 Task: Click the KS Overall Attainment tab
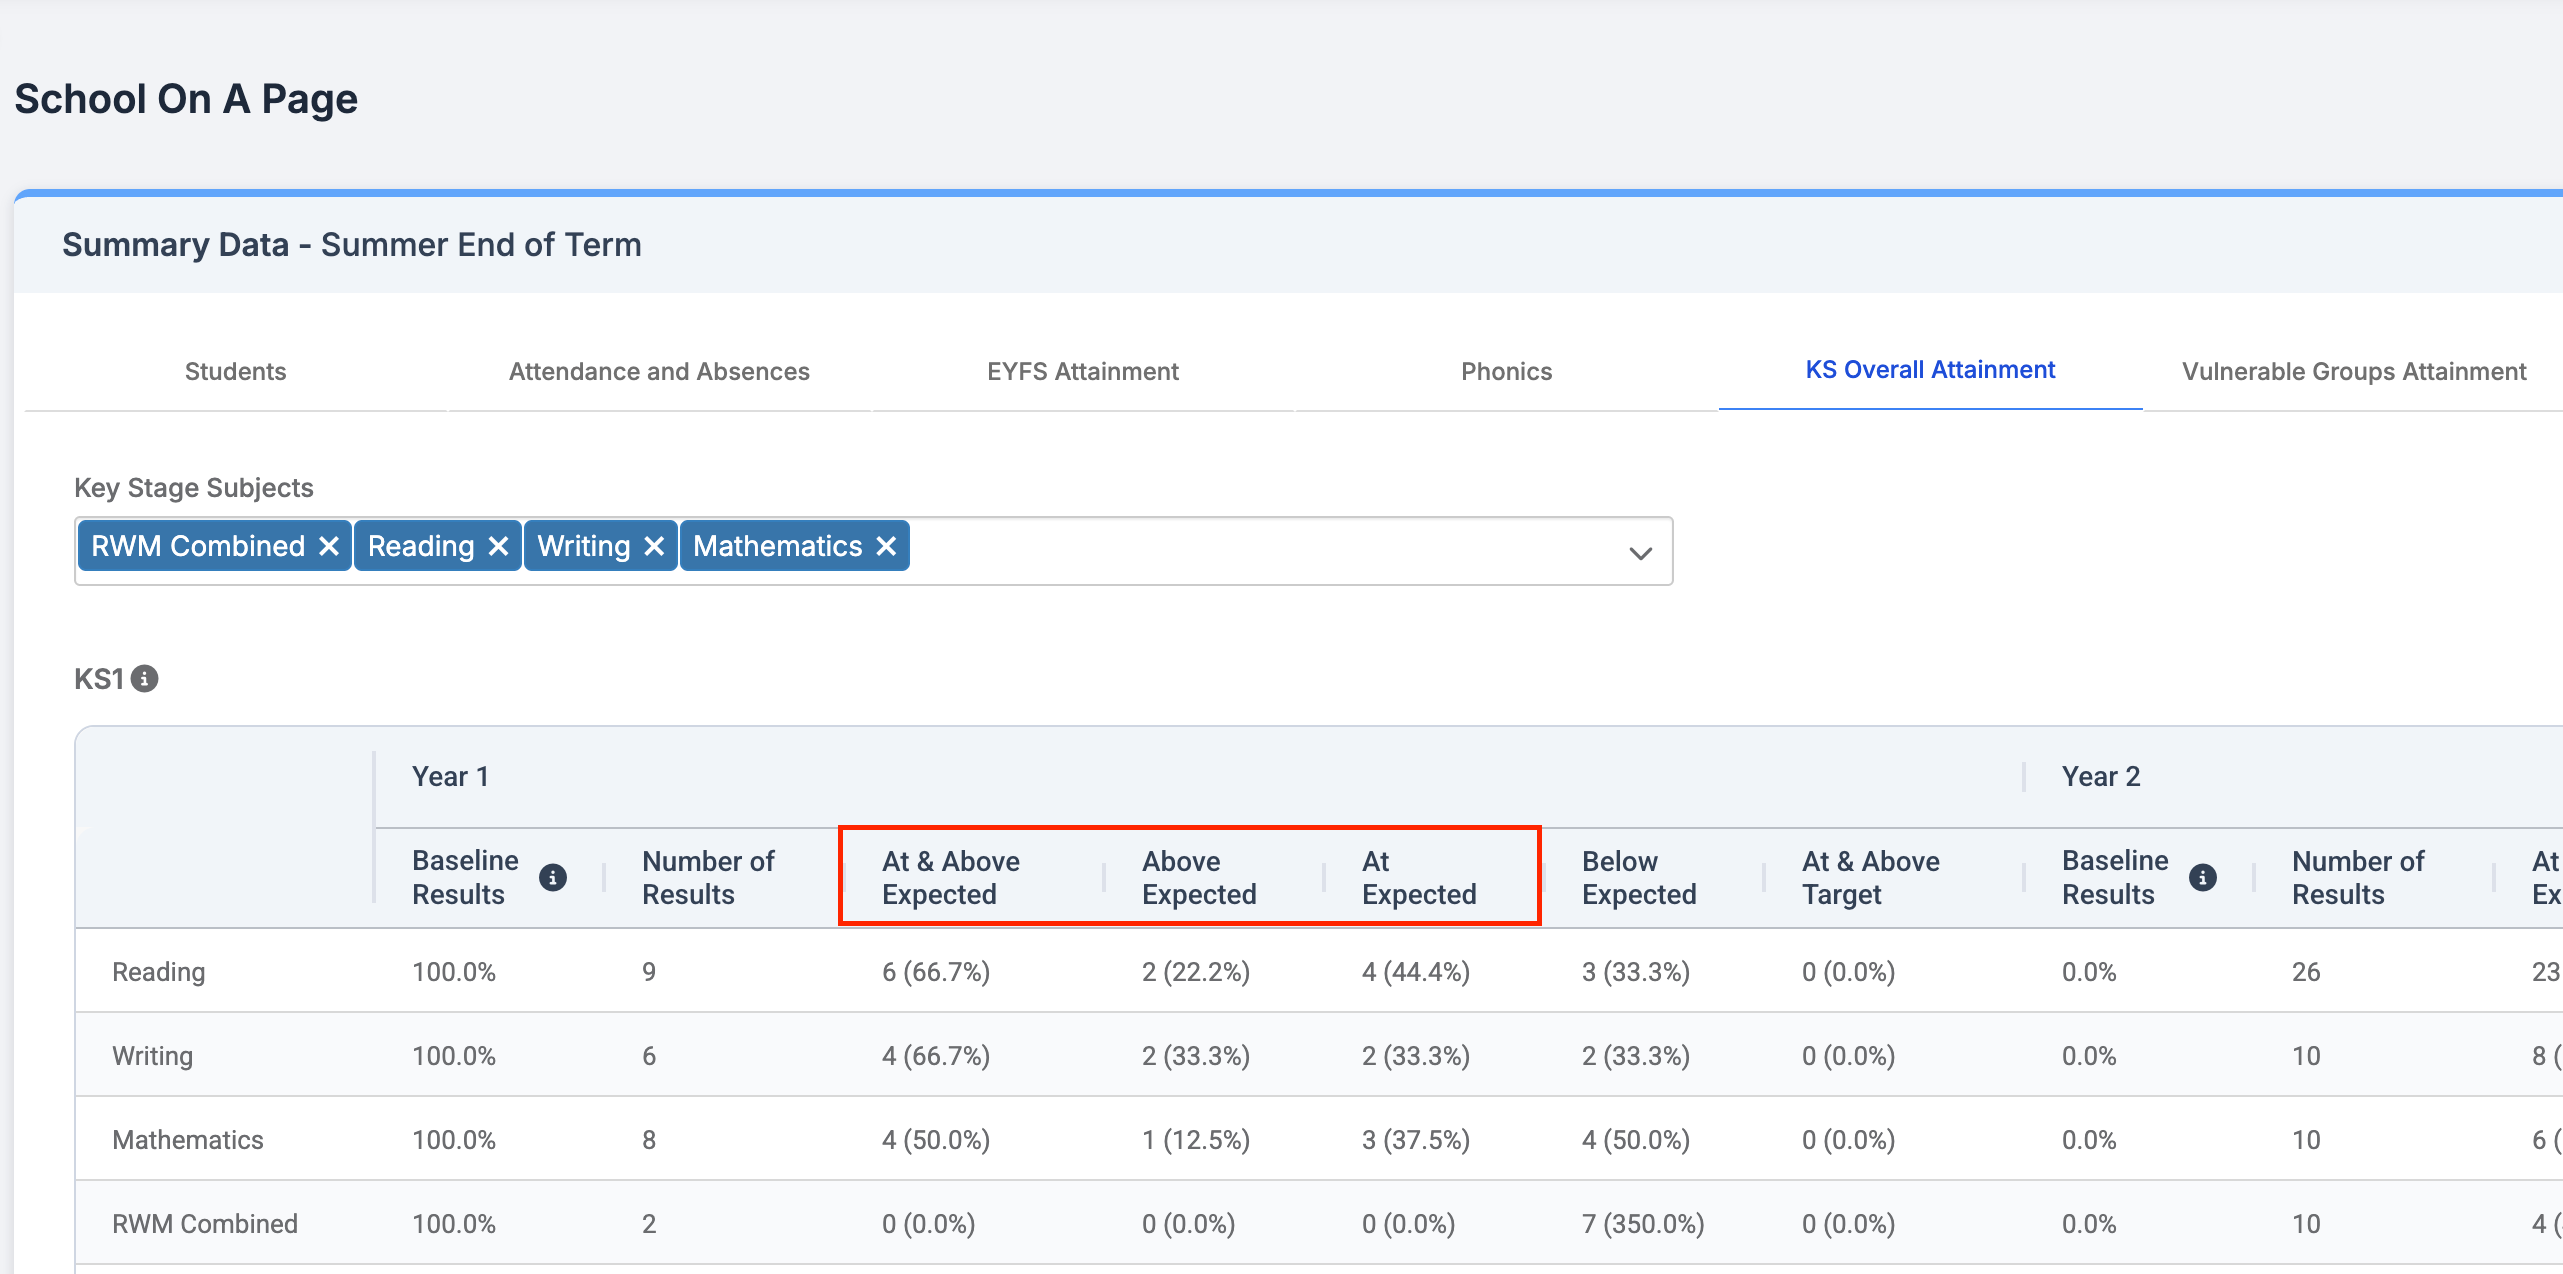tap(1930, 369)
